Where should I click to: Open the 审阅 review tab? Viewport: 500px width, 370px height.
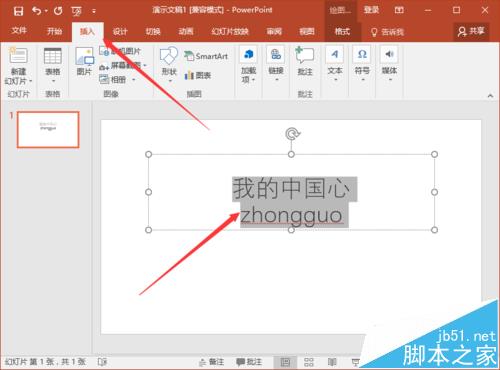coord(274,31)
